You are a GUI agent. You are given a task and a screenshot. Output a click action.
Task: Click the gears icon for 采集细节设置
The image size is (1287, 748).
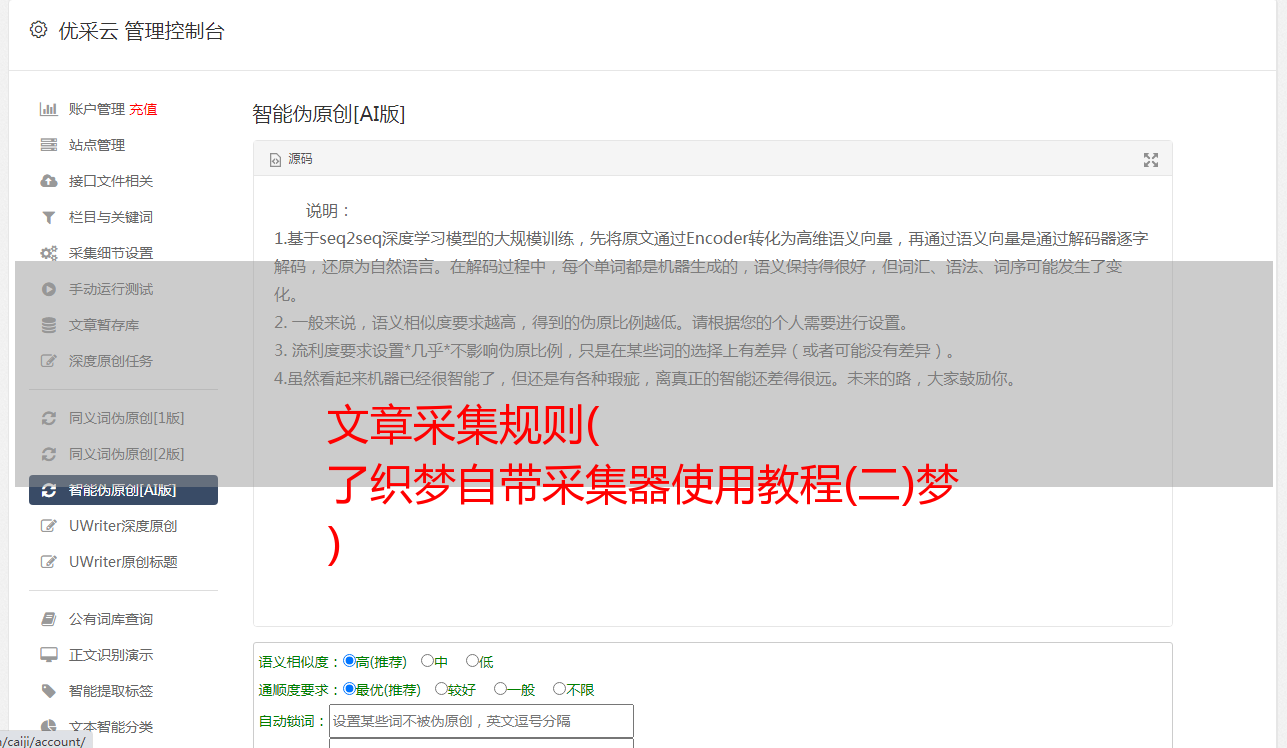click(x=48, y=253)
